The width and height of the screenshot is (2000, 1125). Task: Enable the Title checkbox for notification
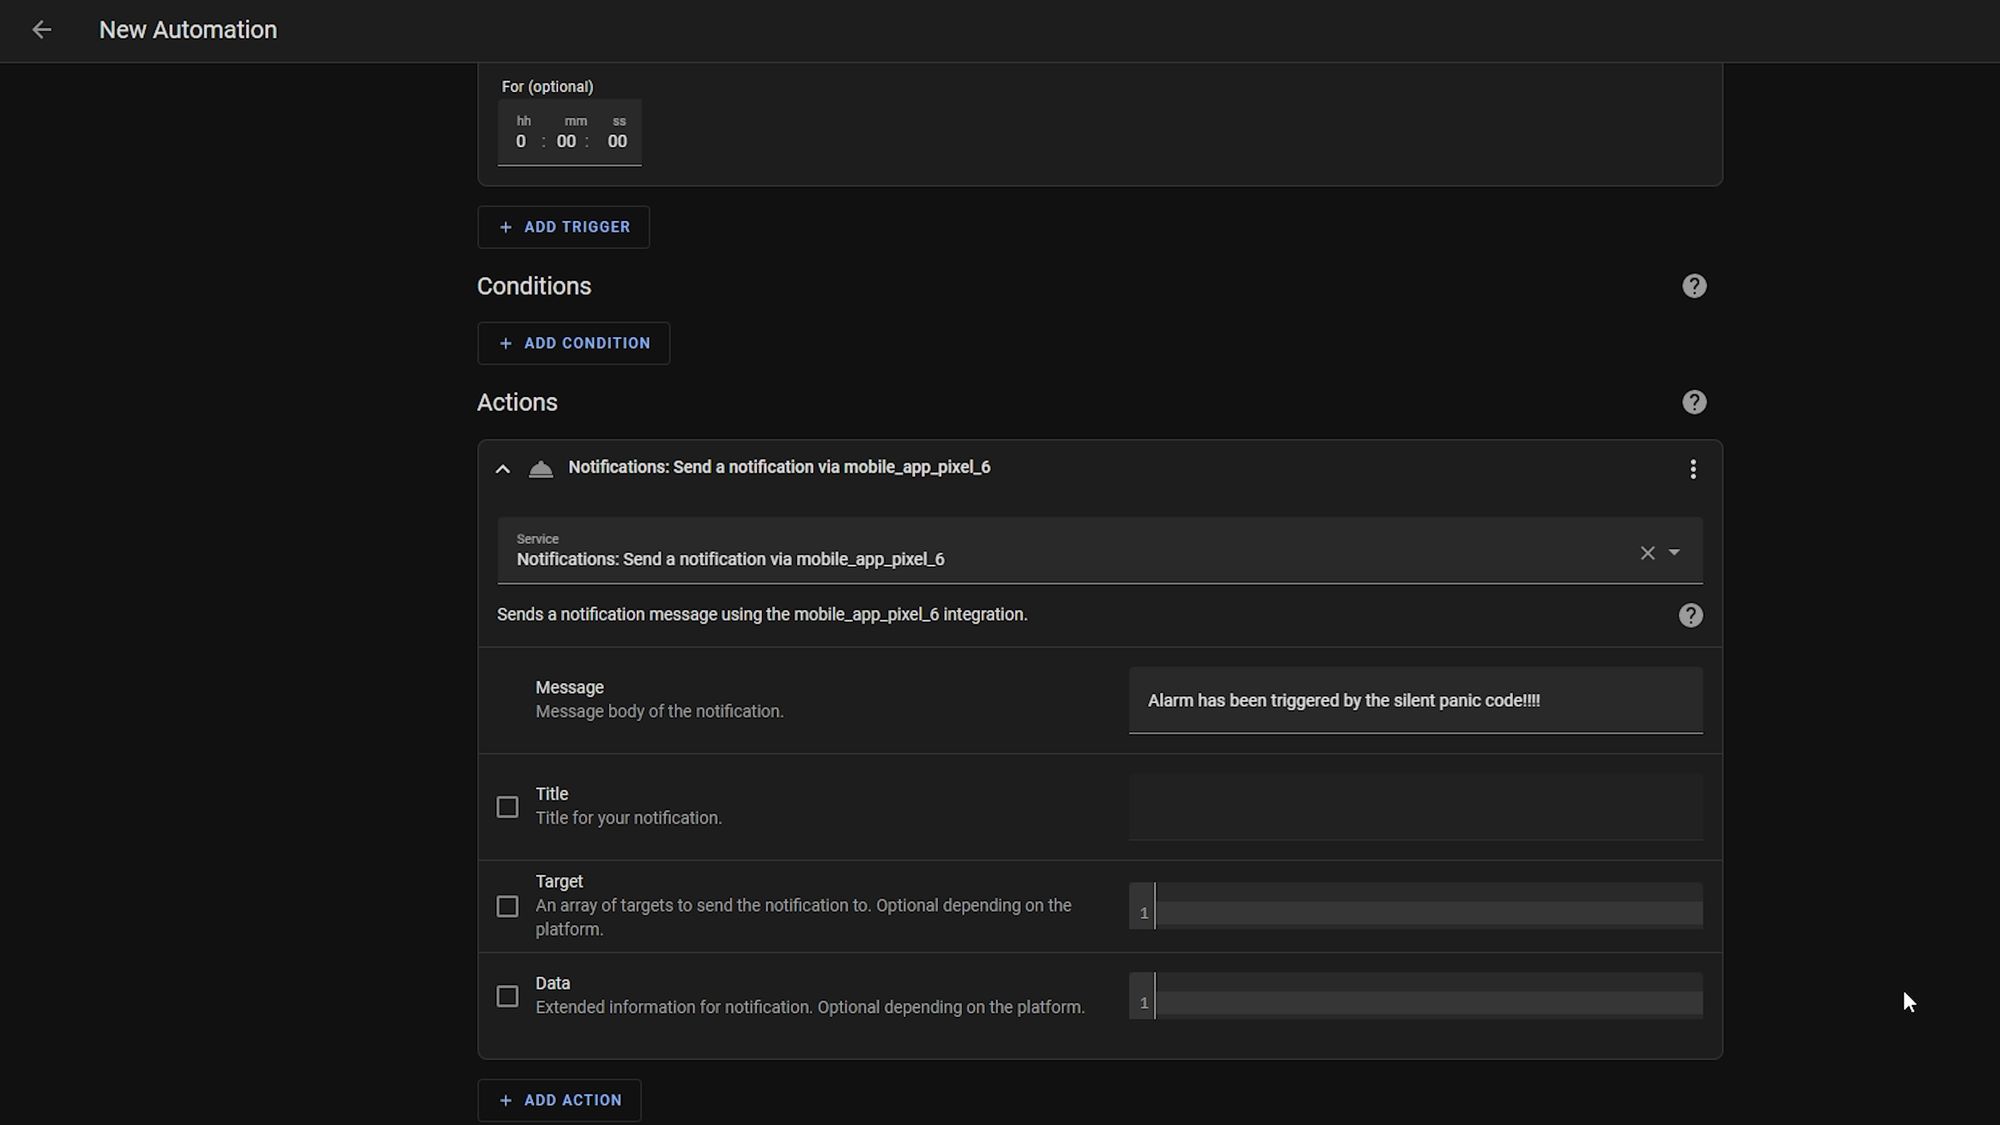coord(507,805)
